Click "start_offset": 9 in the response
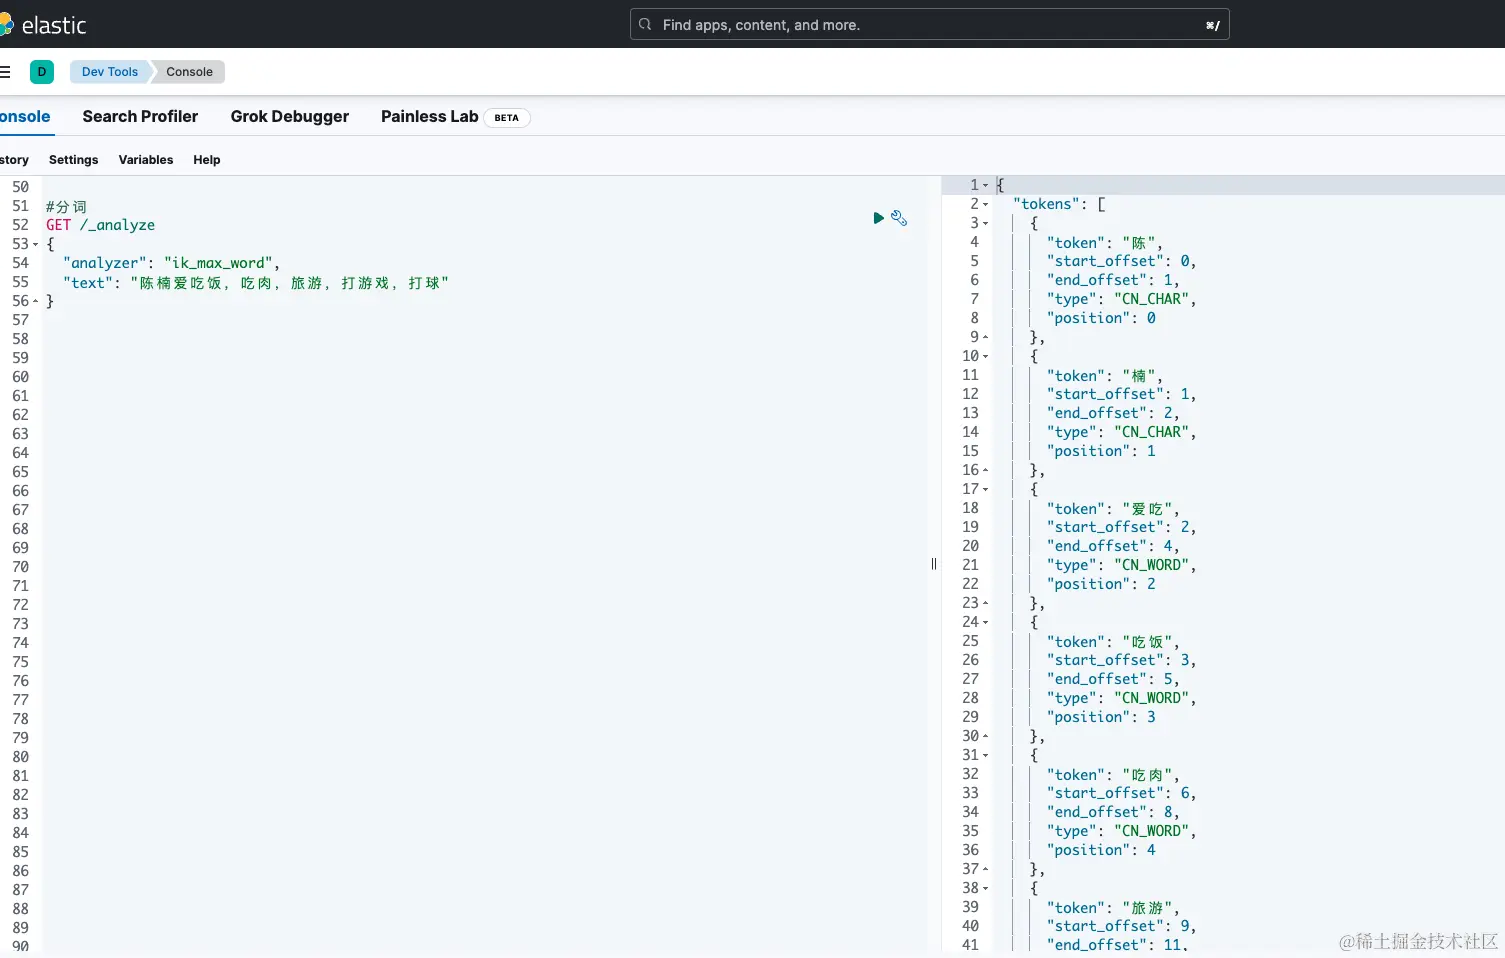 point(1122,927)
